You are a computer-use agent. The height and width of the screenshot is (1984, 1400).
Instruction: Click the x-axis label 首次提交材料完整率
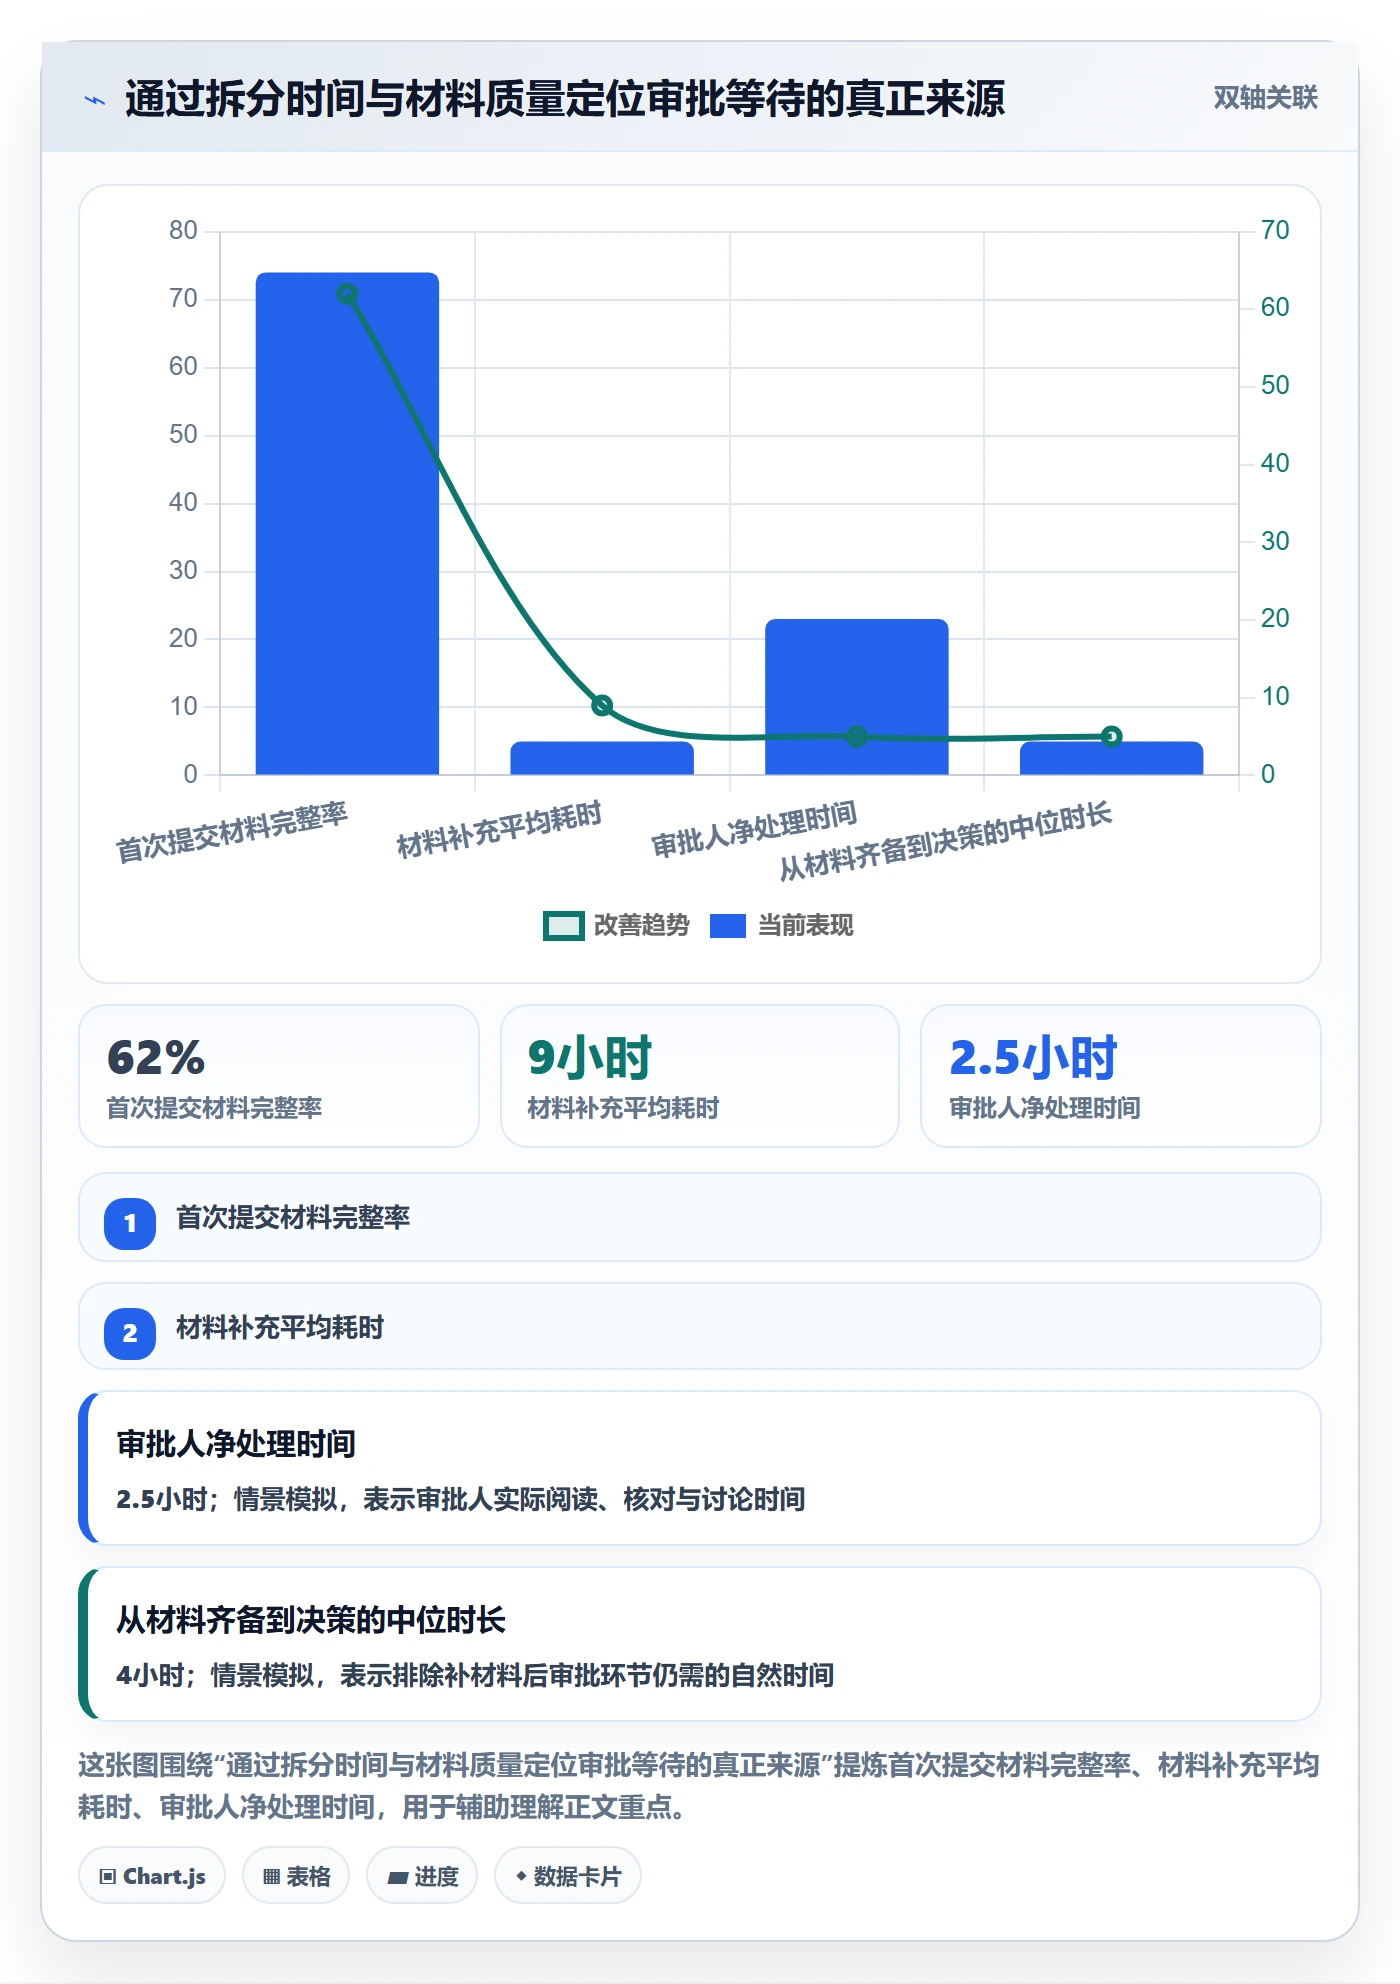tap(232, 832)
